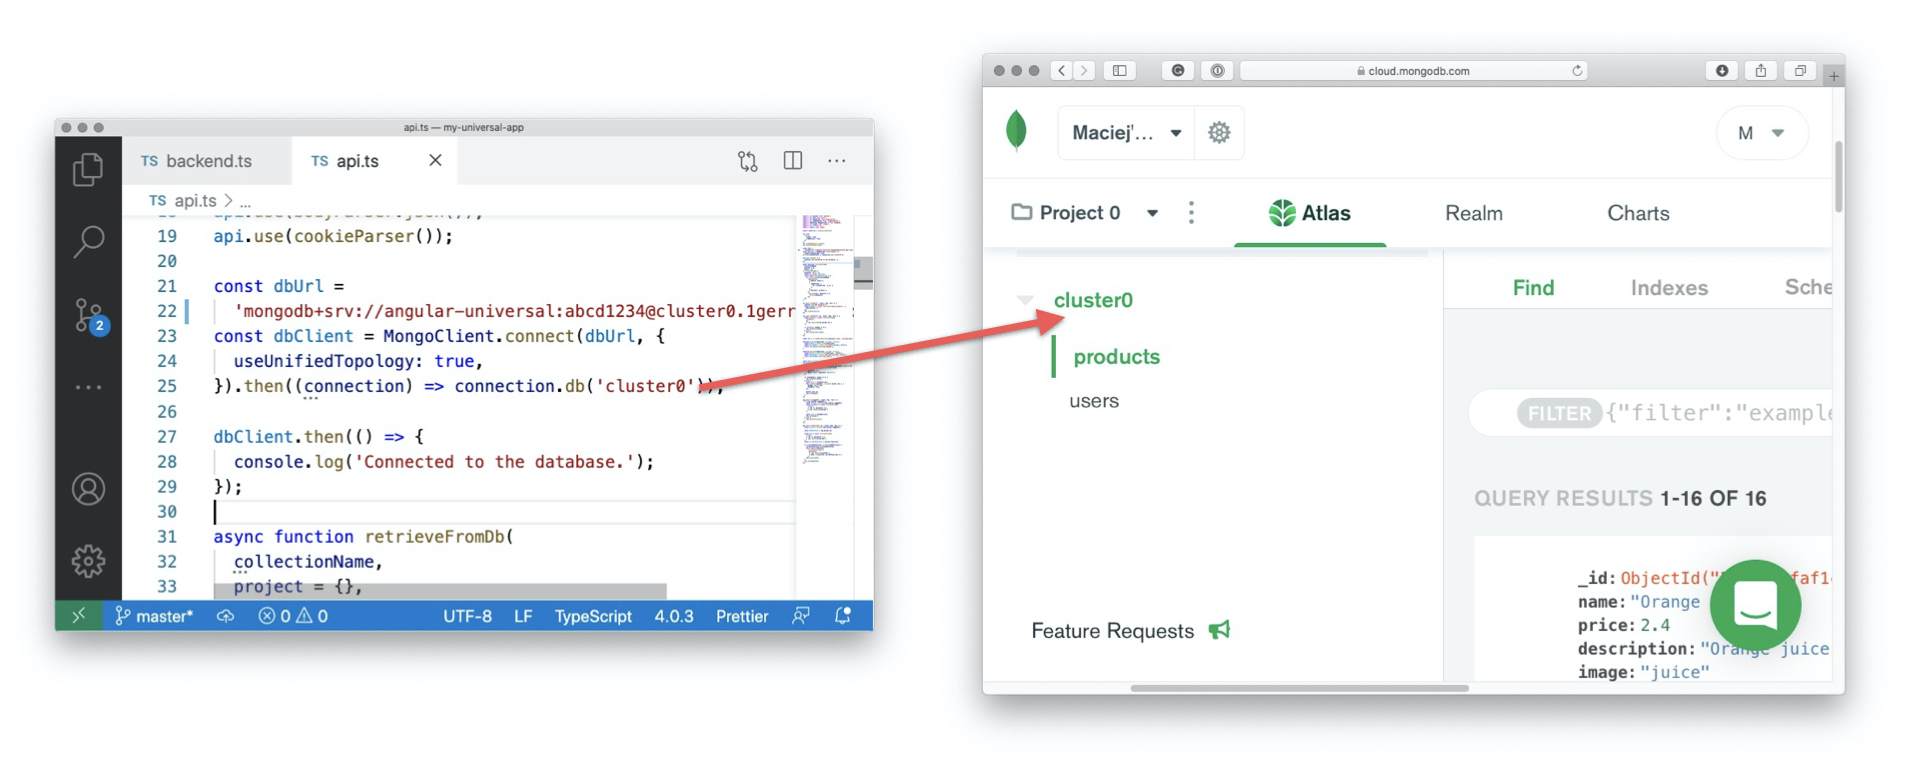The width and height of the screenshot is (1914, 773).
Task: Click Prettier in the status bar
Action: coord(742,616)
